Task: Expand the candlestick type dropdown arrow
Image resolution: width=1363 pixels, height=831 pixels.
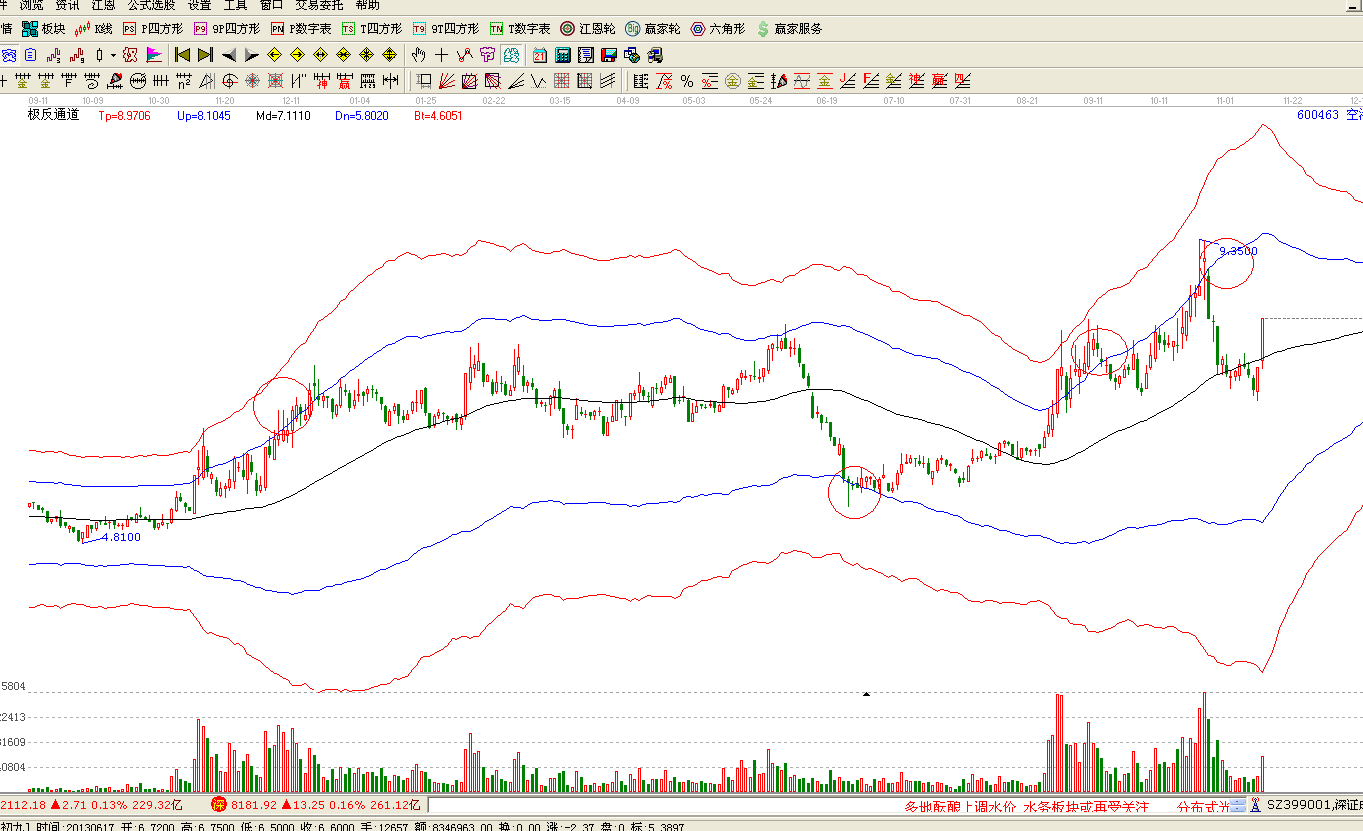Action: (x=113, y=54)
